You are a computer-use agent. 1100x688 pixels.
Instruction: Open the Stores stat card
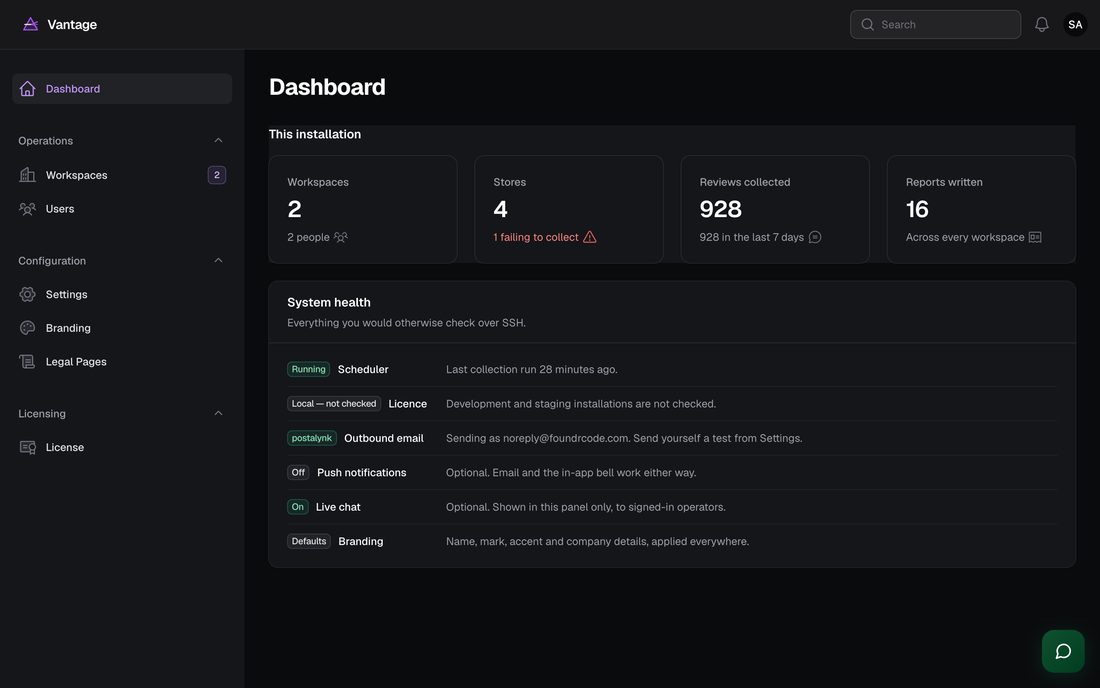(569, 209)
